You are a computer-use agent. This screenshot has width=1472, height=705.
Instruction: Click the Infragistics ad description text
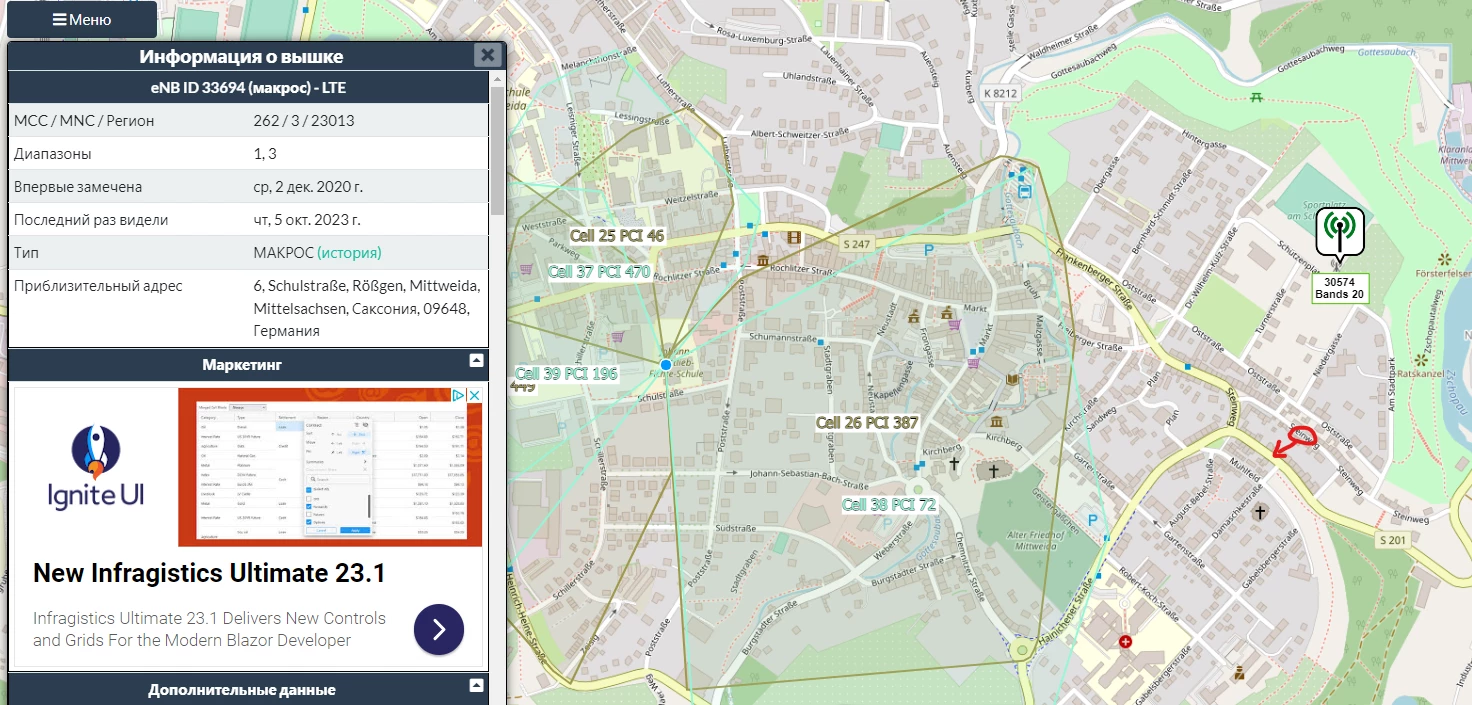(x=209, y=629)
